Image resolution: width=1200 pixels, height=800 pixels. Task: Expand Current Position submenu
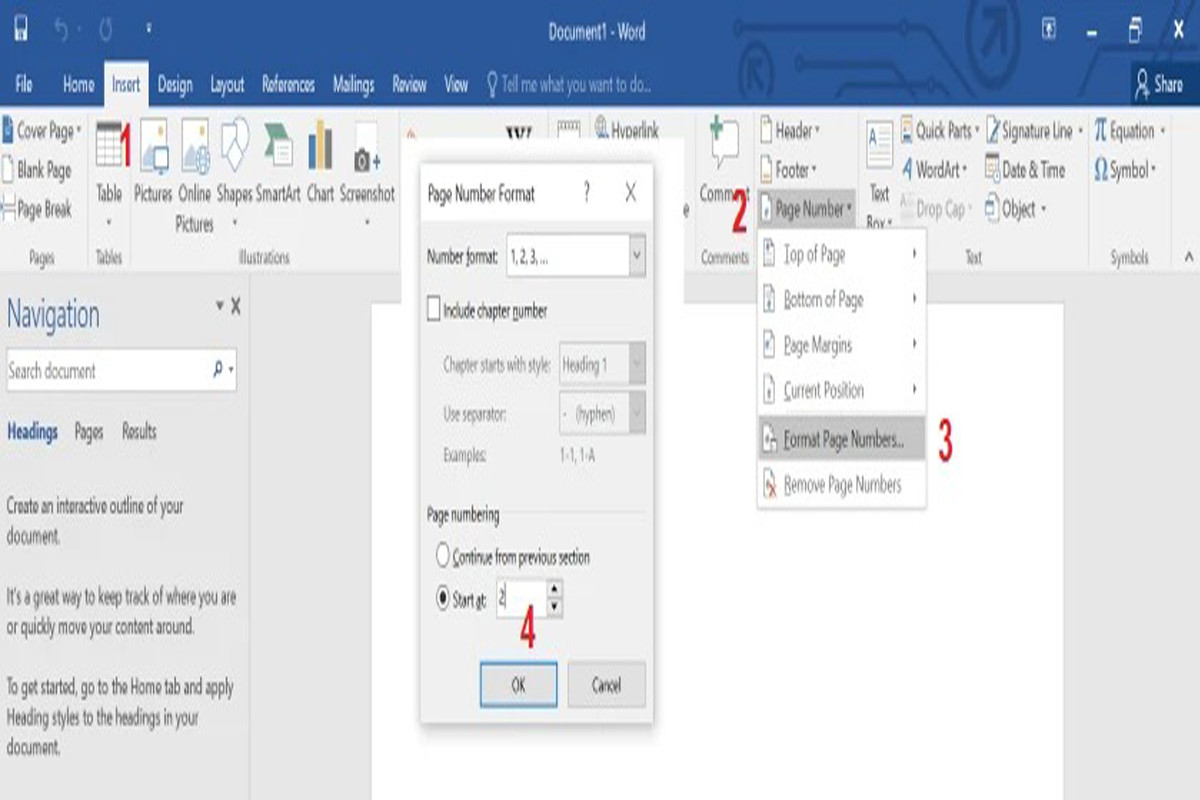click(x=841, y=390)
